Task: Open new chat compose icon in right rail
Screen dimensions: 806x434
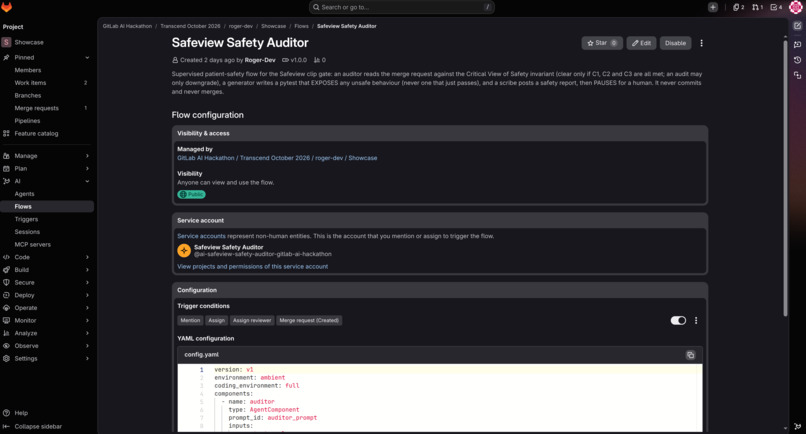Action: pyautogui.click(x=797, y=26)
